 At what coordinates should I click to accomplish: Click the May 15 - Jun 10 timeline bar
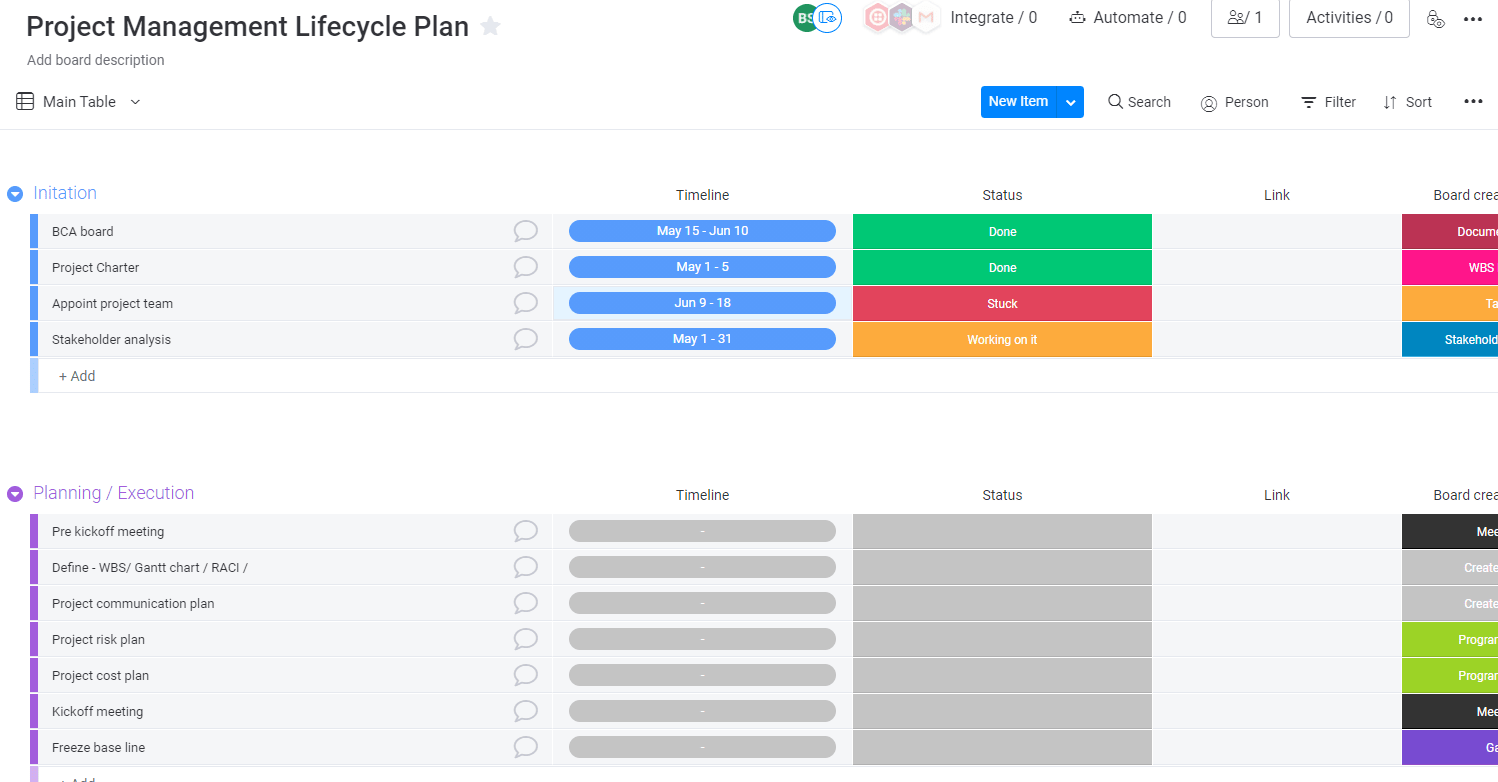pos(702,231)
